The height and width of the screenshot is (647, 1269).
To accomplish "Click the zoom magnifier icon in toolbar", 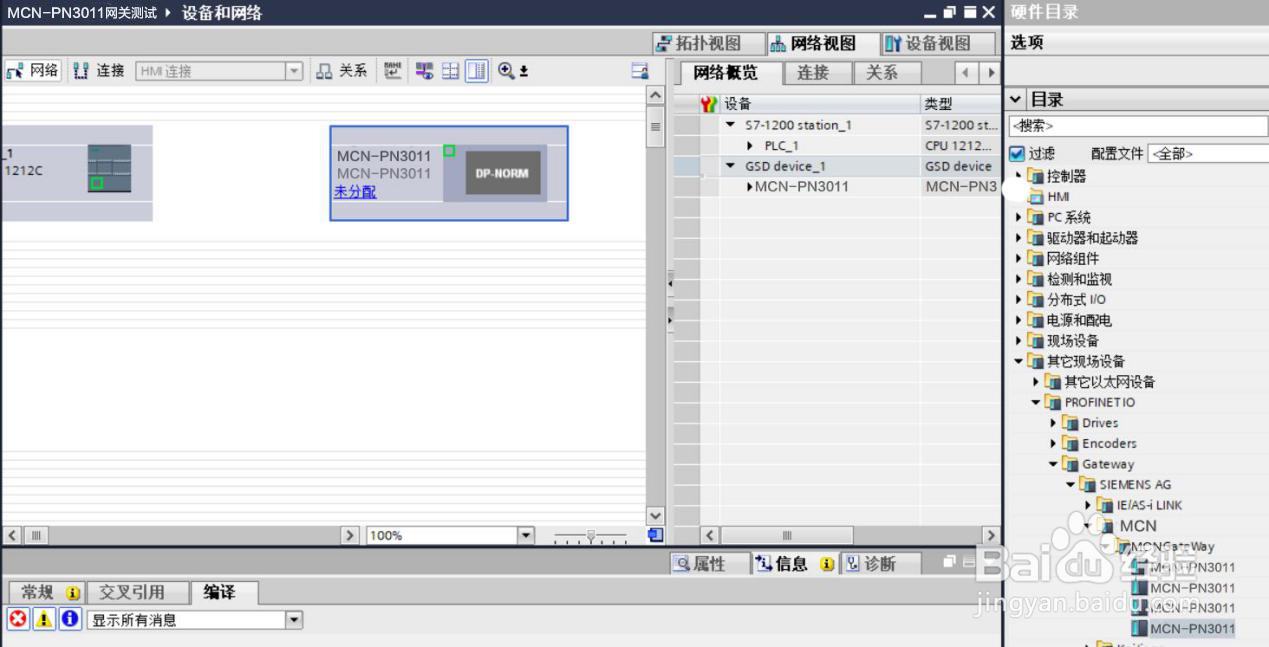I will click(x=506, y=71).
